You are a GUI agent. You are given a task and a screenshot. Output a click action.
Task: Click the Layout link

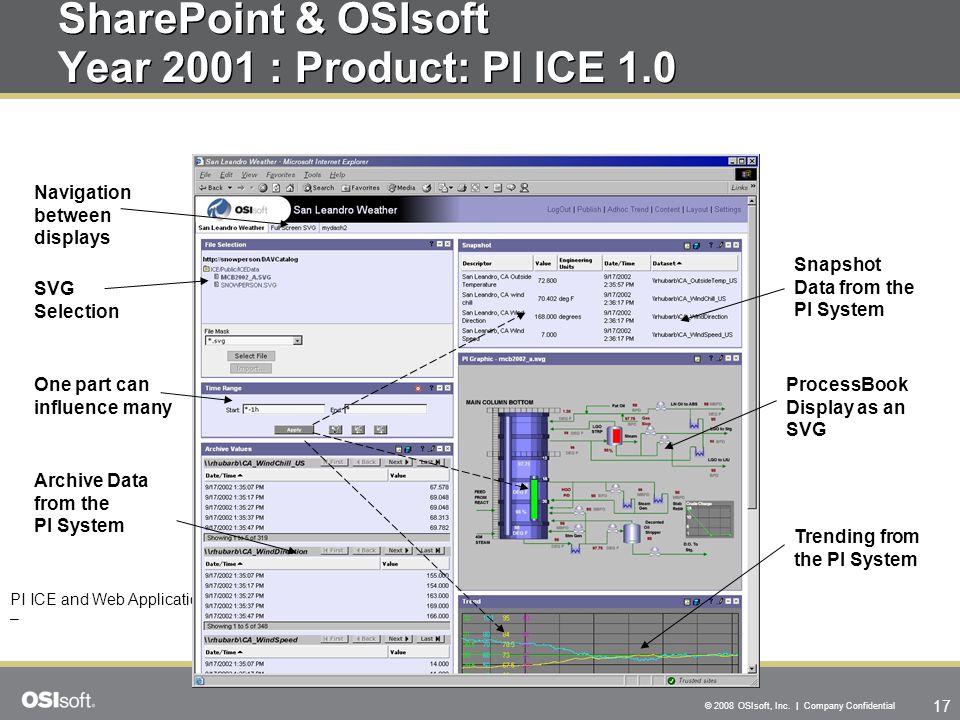[697, 209]
